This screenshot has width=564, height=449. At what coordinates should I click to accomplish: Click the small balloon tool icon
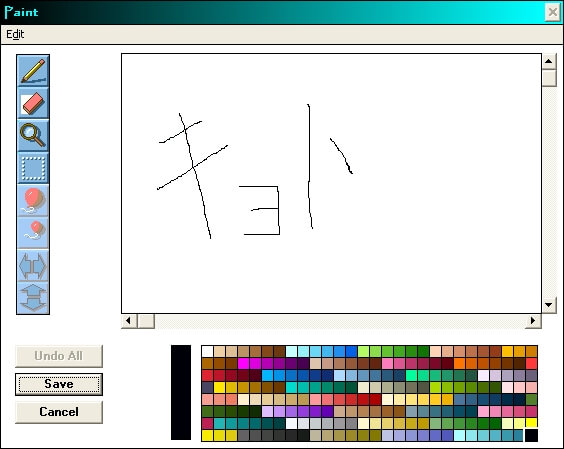tap(33, 233)
